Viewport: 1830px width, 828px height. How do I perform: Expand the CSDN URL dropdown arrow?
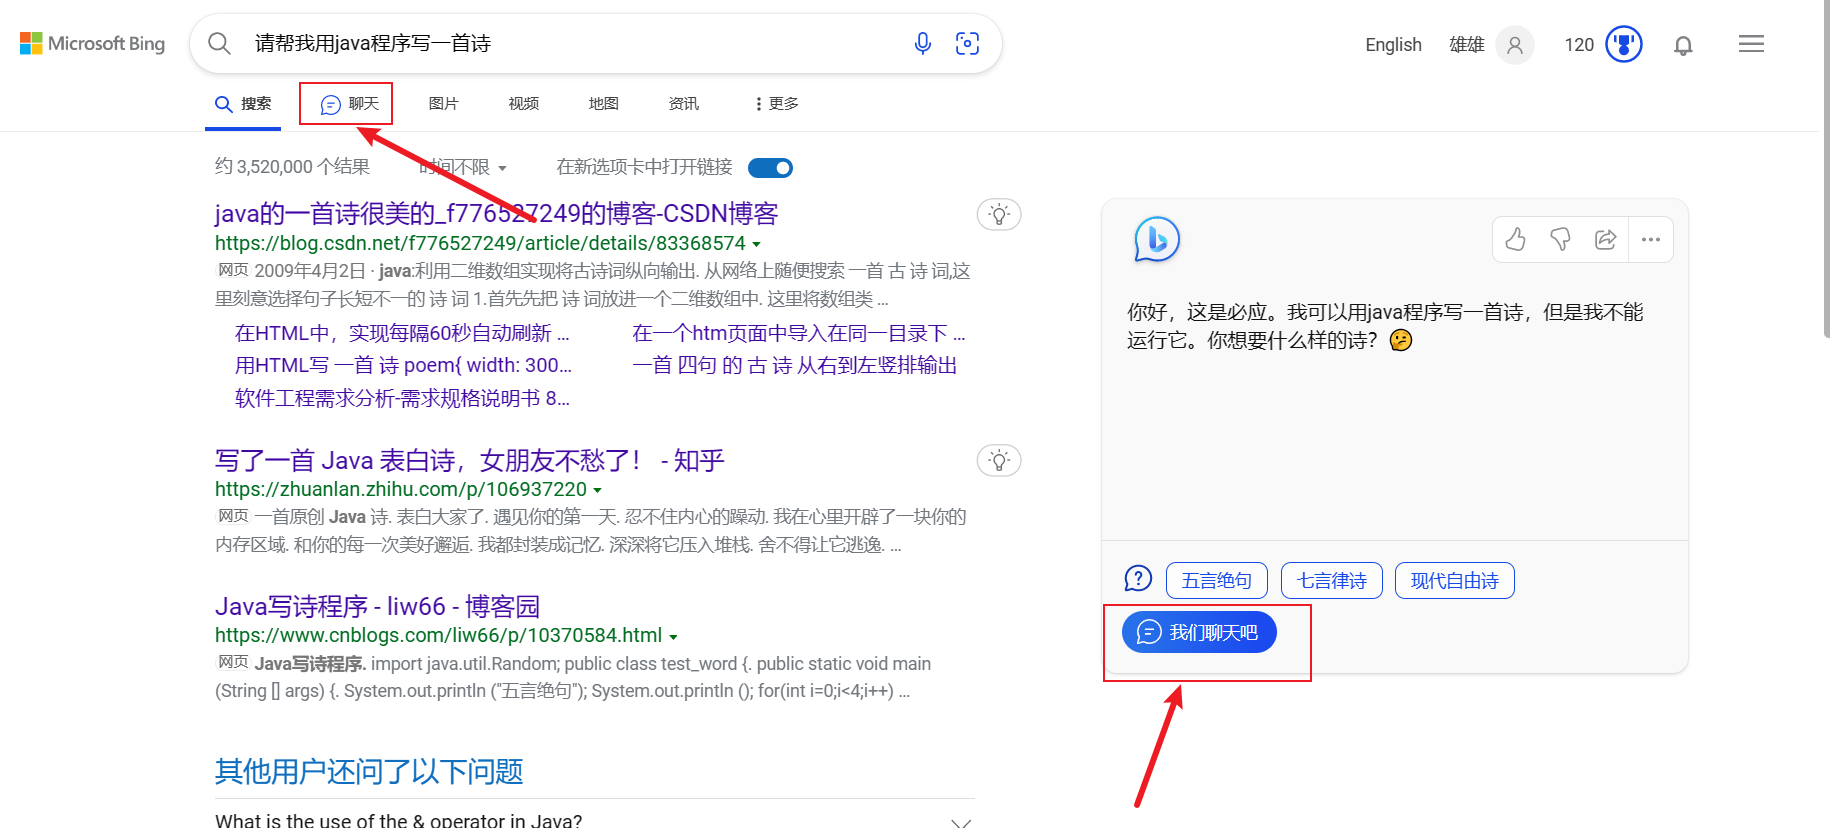pos(757,244)
